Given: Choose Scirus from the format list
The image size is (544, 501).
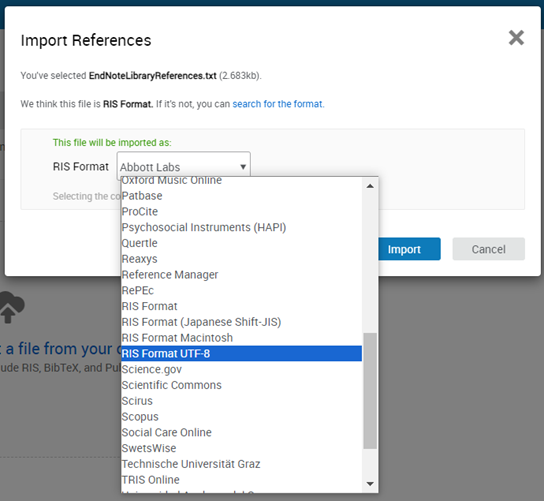Looking at the screenshot, I should [x=241, y=401].
